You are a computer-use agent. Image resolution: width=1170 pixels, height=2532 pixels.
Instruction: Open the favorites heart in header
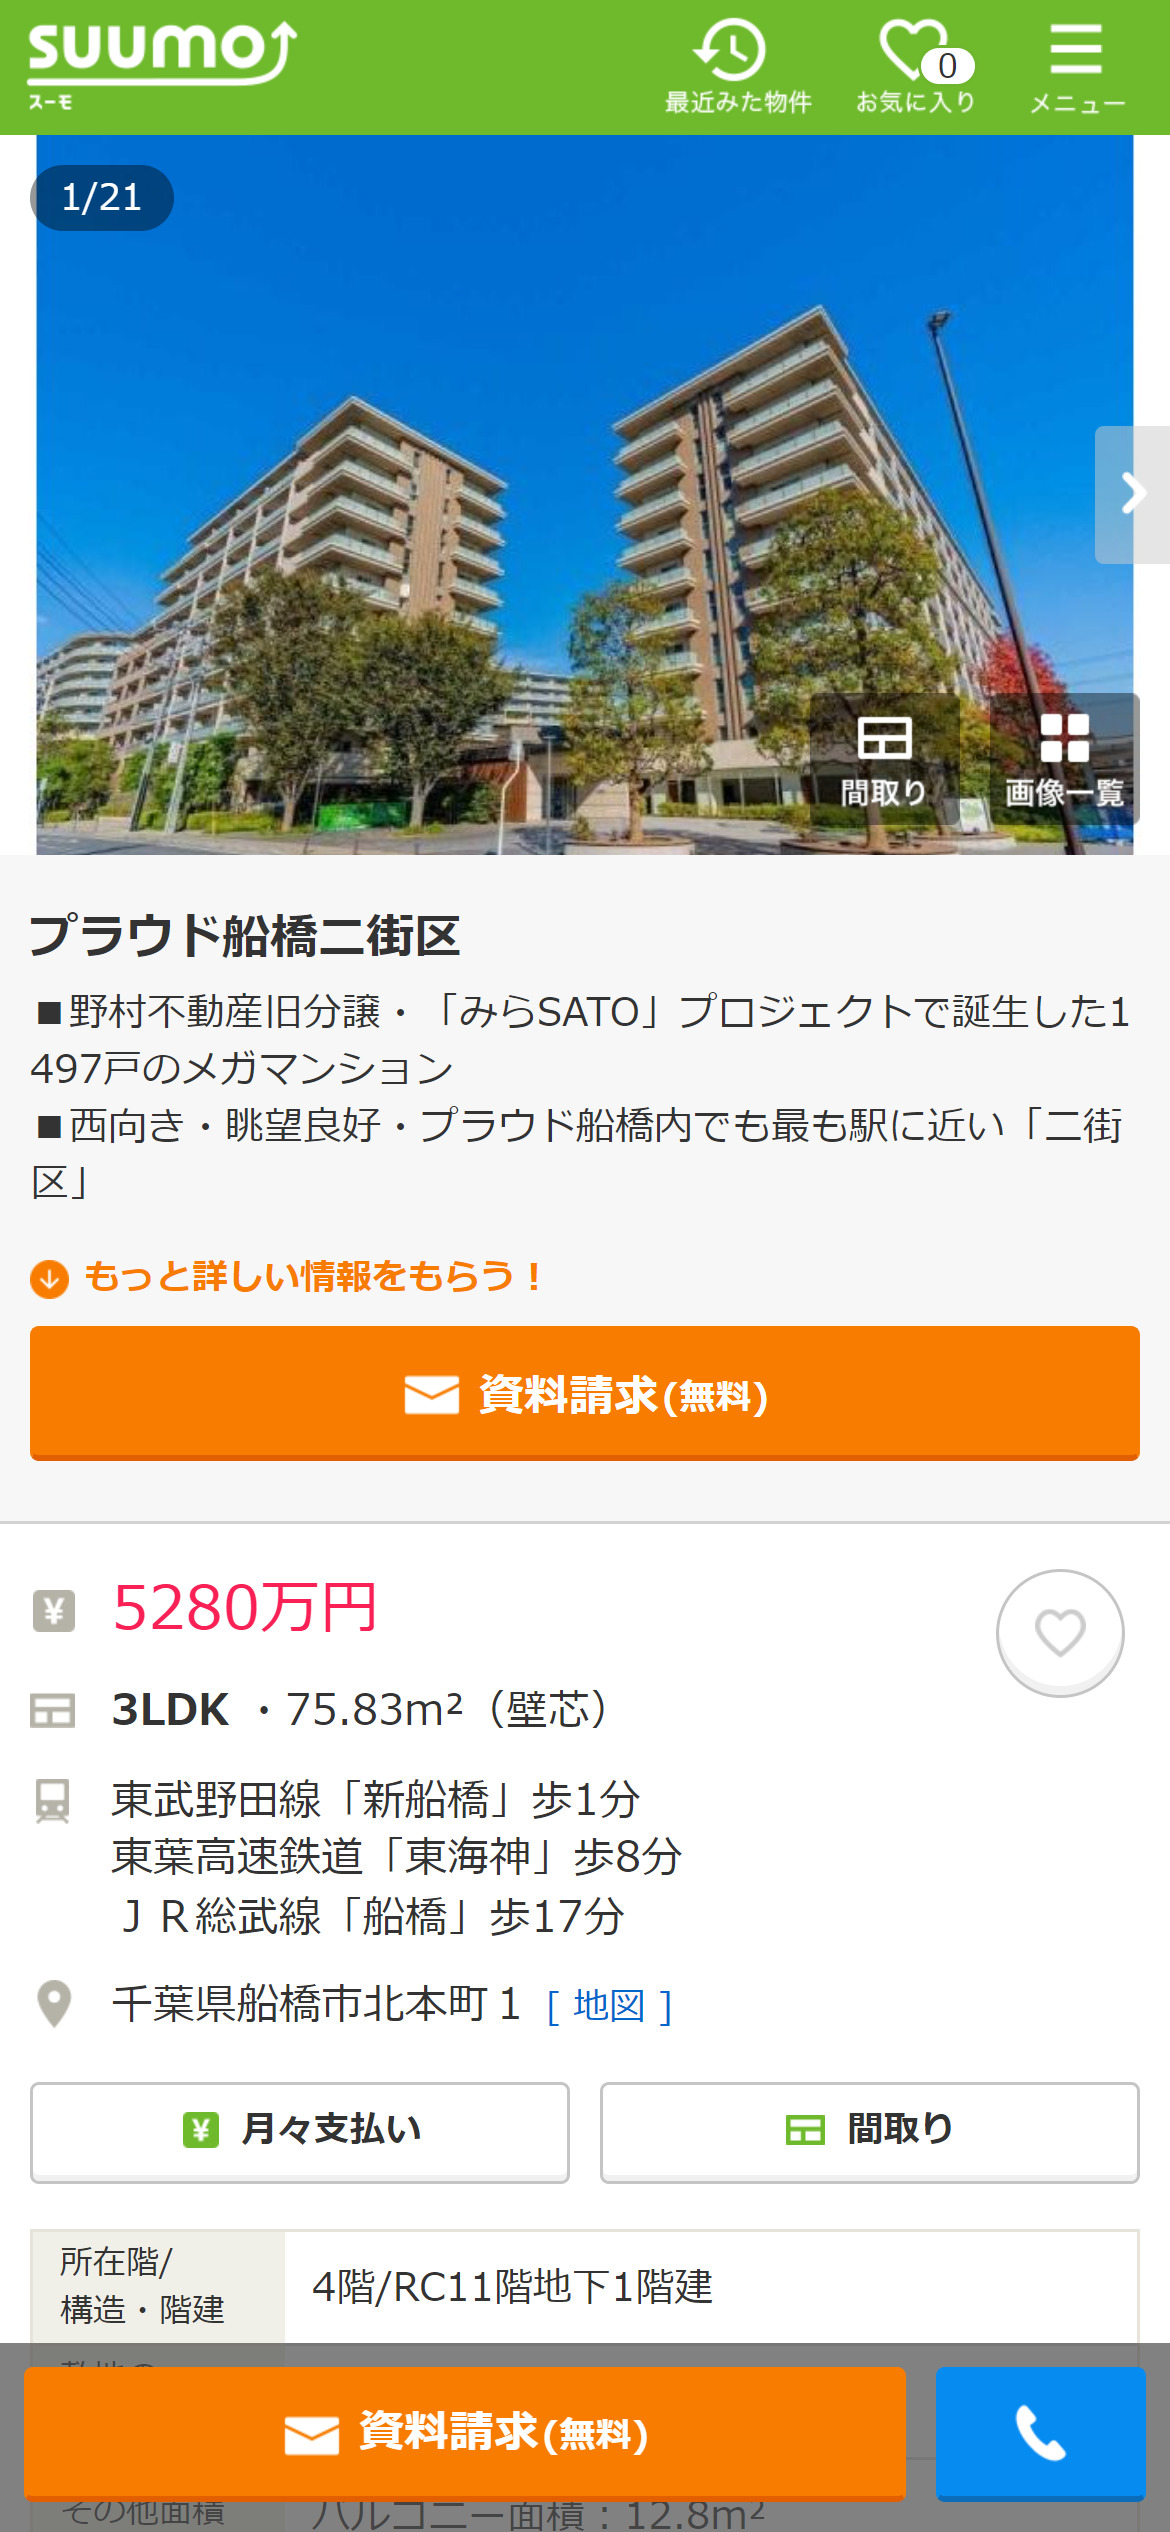pyautogui.click(x=915, y=66)
